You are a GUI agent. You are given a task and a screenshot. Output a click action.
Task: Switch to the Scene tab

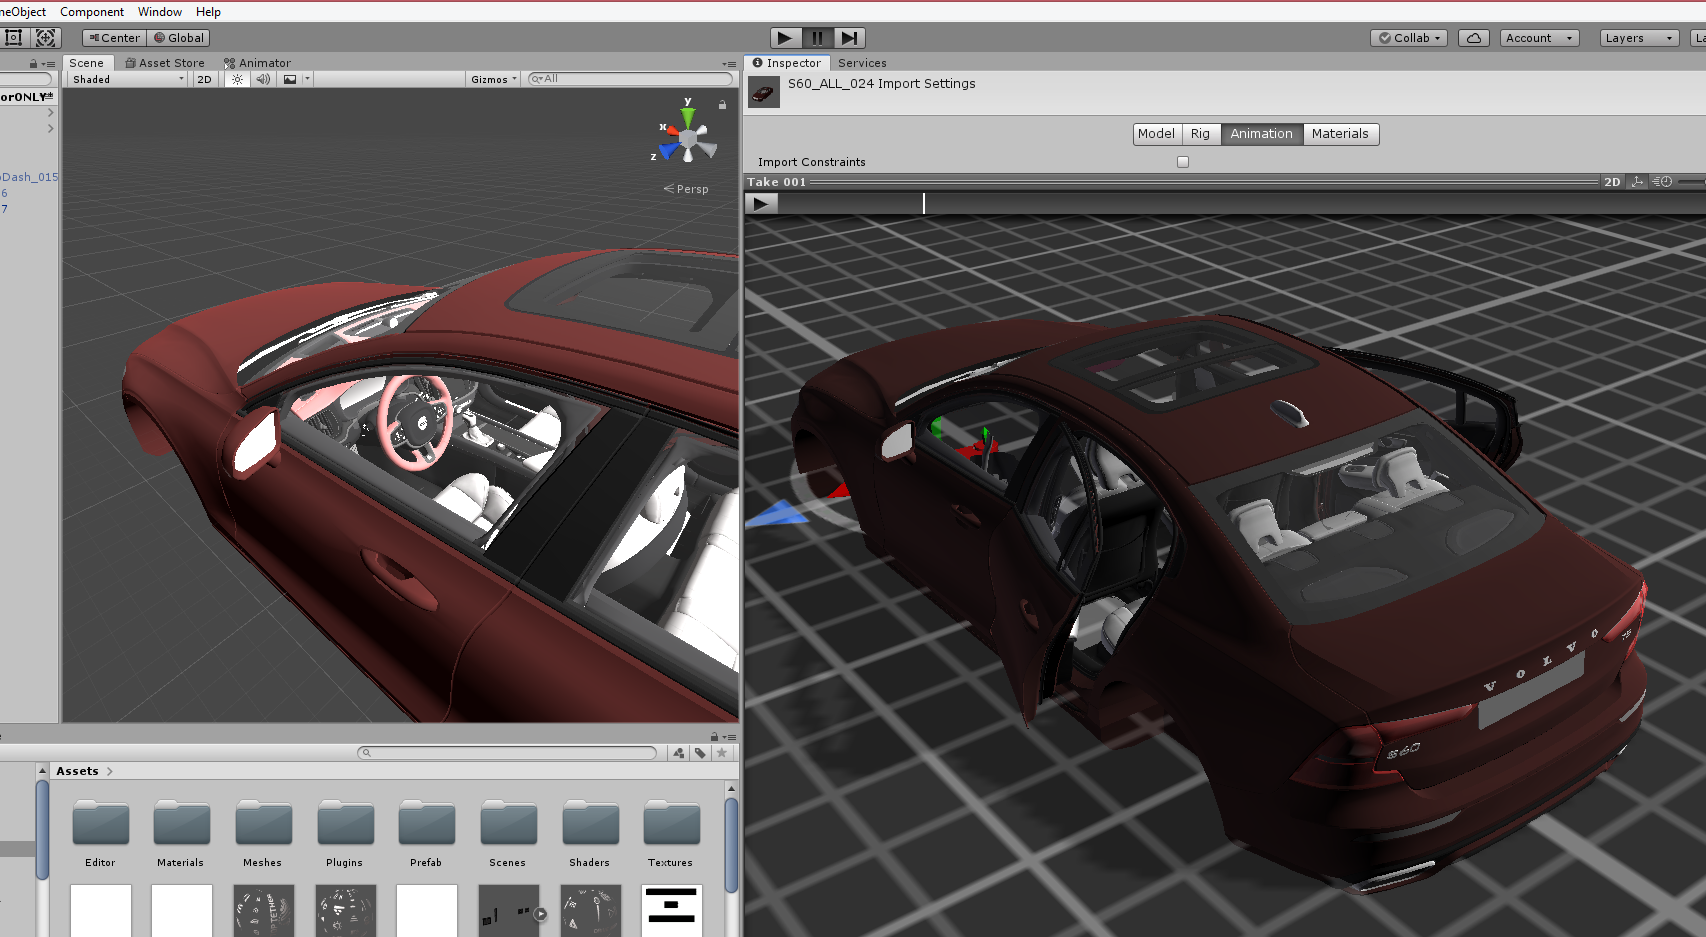coord(86,63)
